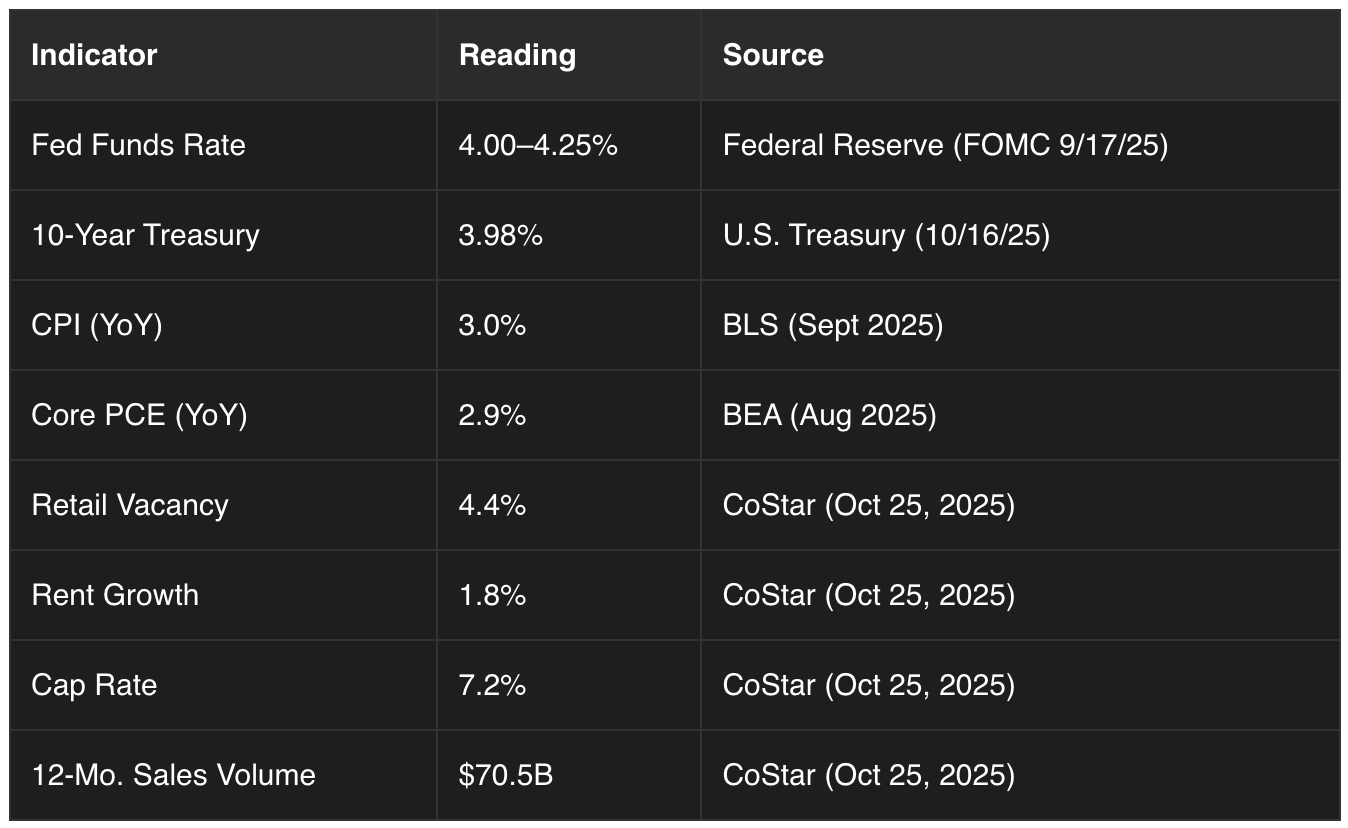Viewport: 1348px width, 828px height.
Task: Click the 10-Year Treasury indicator
Action: [145, 235]
